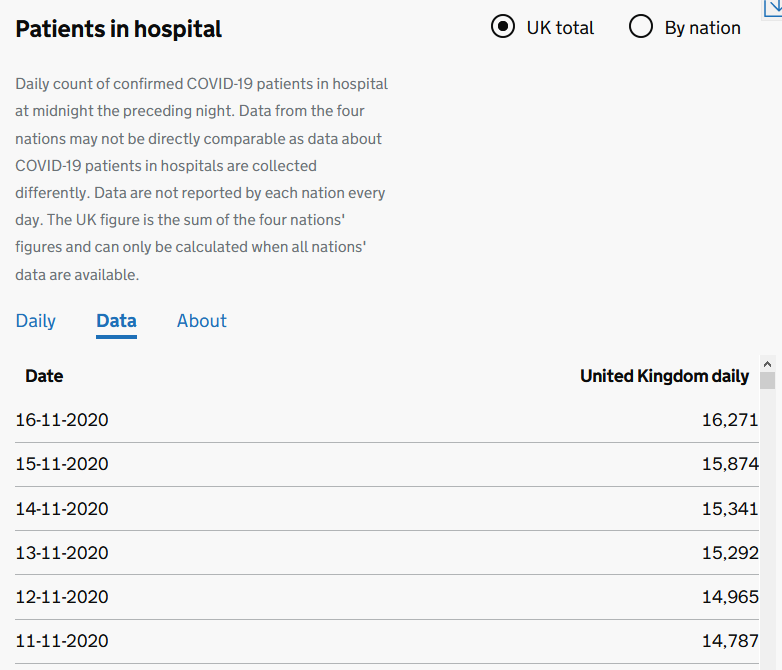The width and height of the screenshot is (782, 670).
Task: Open the About tab
Action: [201, 321]
